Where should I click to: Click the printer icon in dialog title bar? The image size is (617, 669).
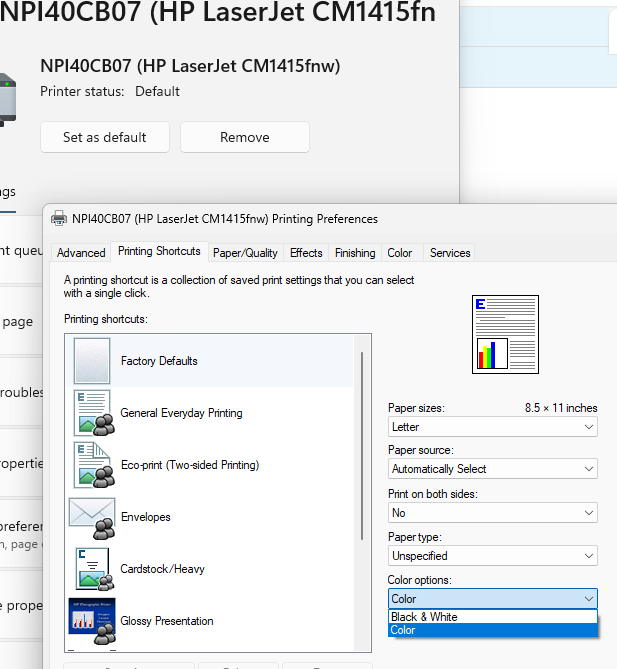tap(59, 218)
